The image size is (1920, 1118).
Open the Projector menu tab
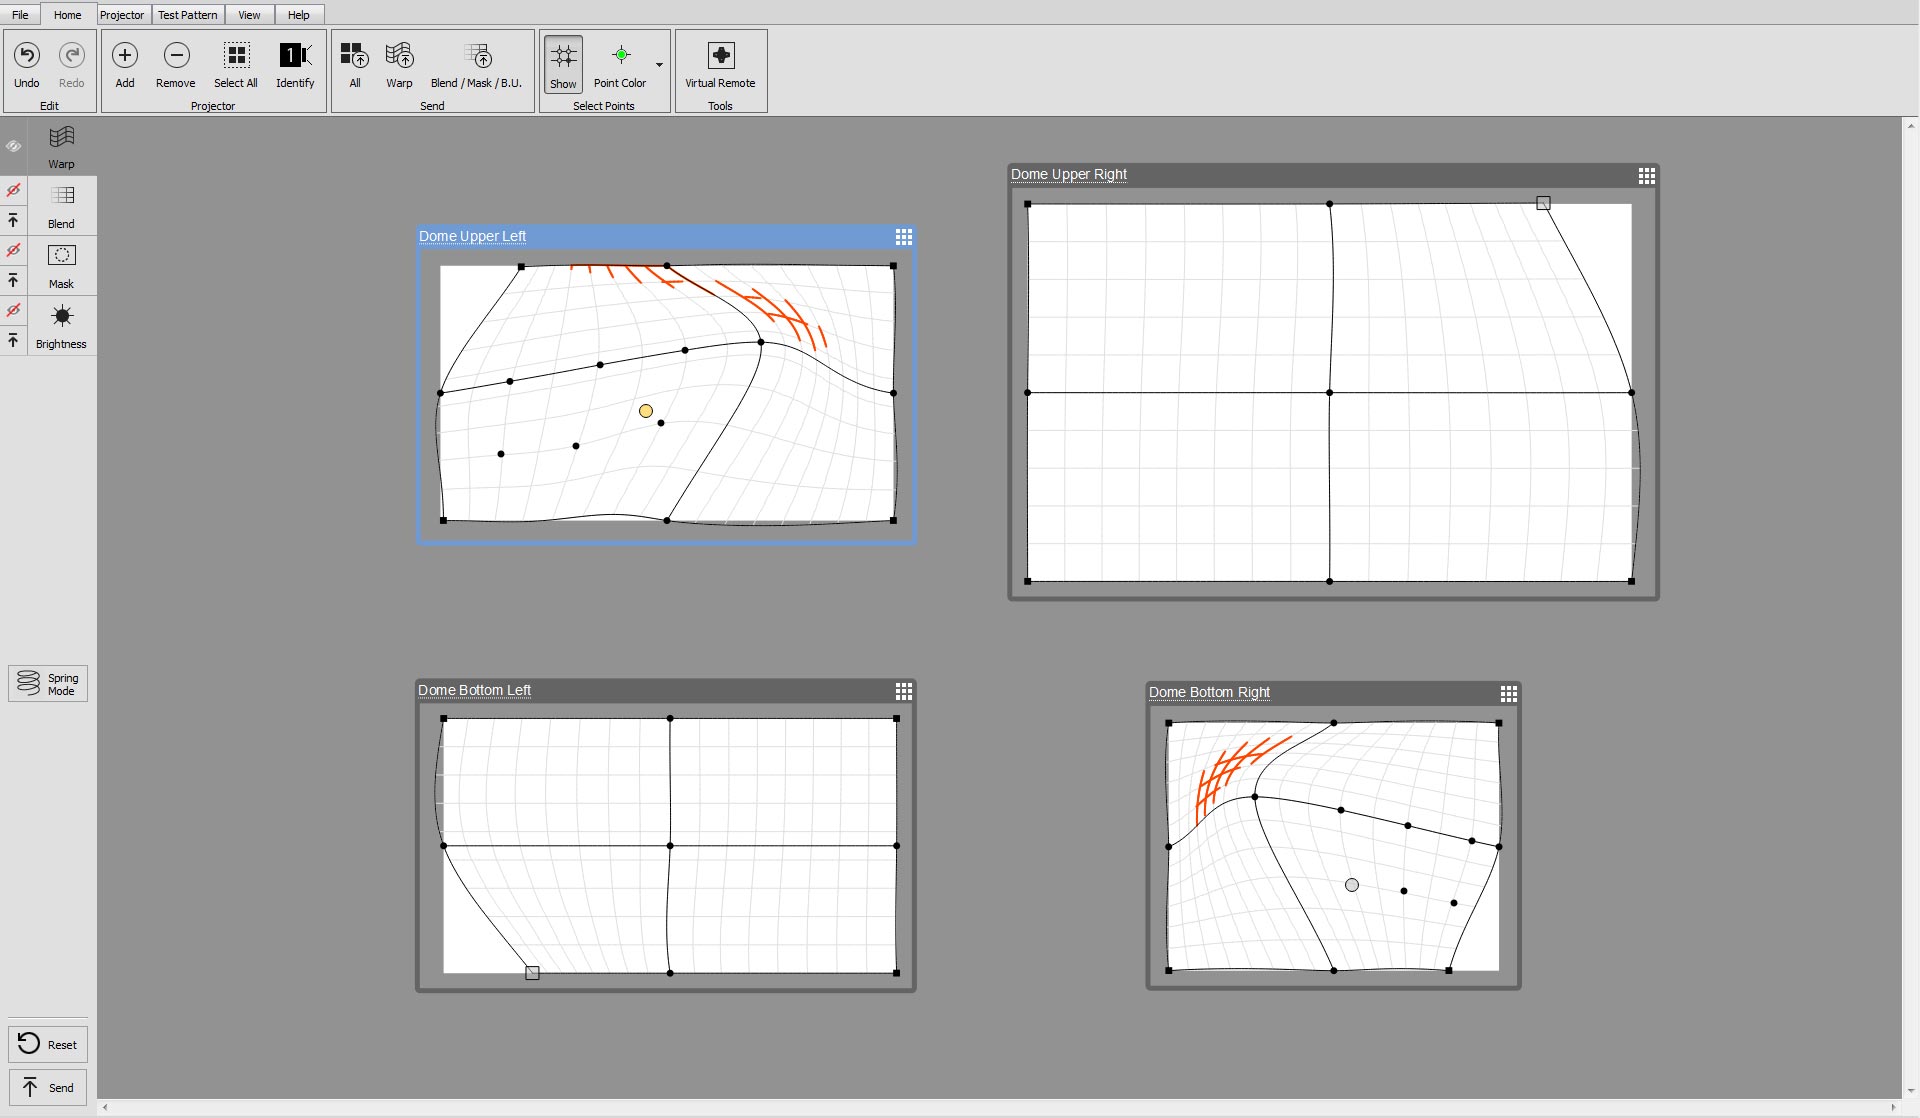point(122,14)
